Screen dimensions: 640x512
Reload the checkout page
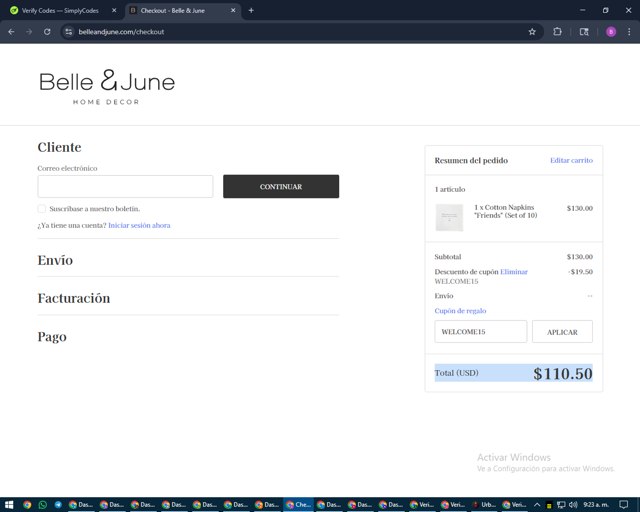point(47,32)
